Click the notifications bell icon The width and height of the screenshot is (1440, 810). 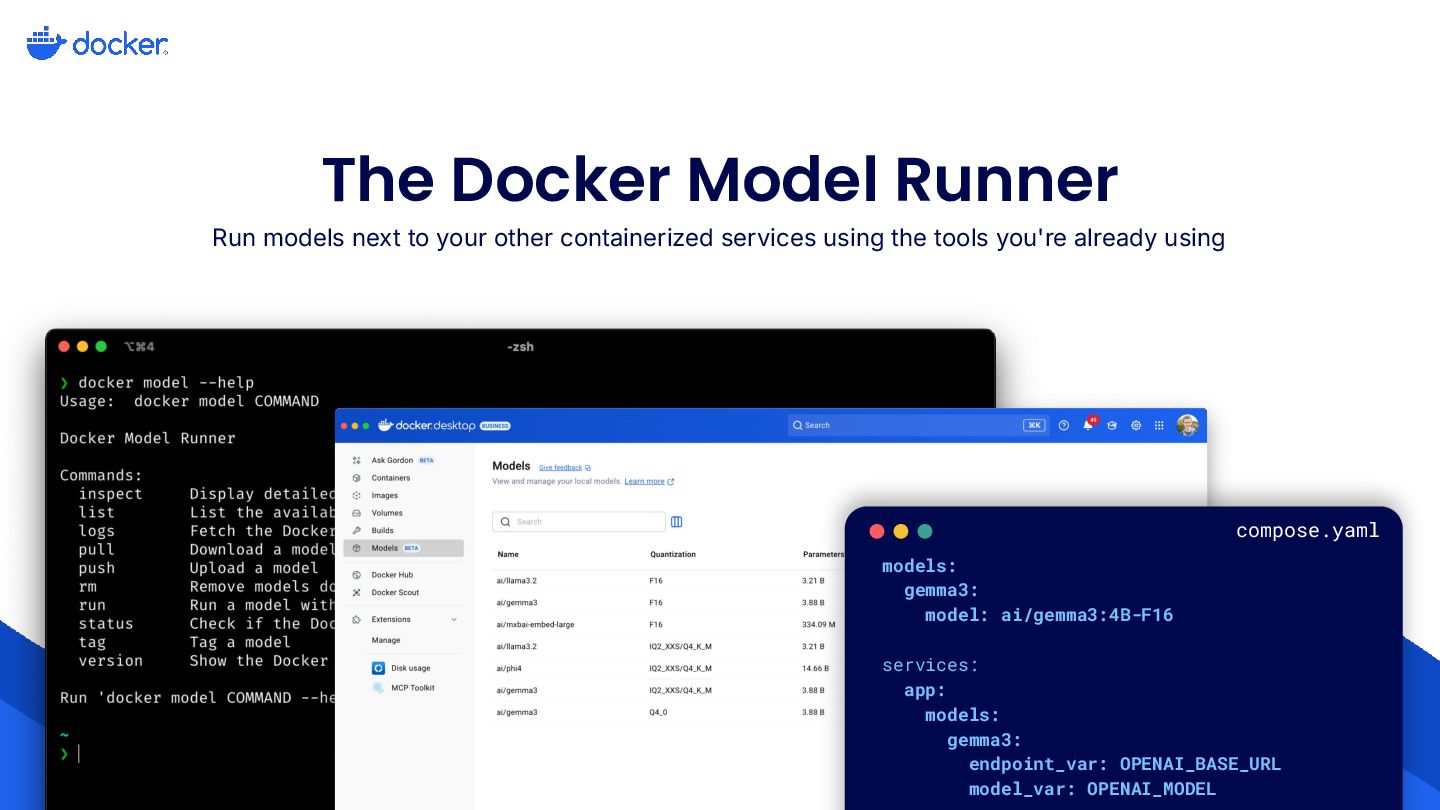coord(1088,425)
